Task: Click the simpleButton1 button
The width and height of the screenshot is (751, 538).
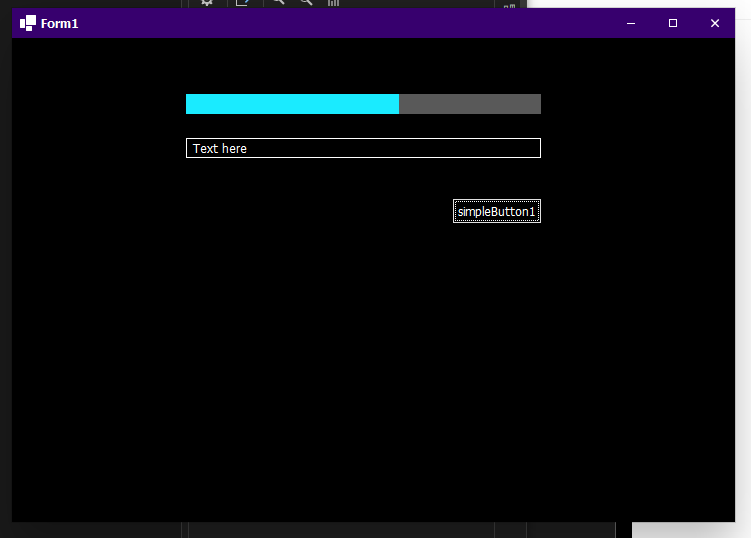Action: click(x=497, y=211)
